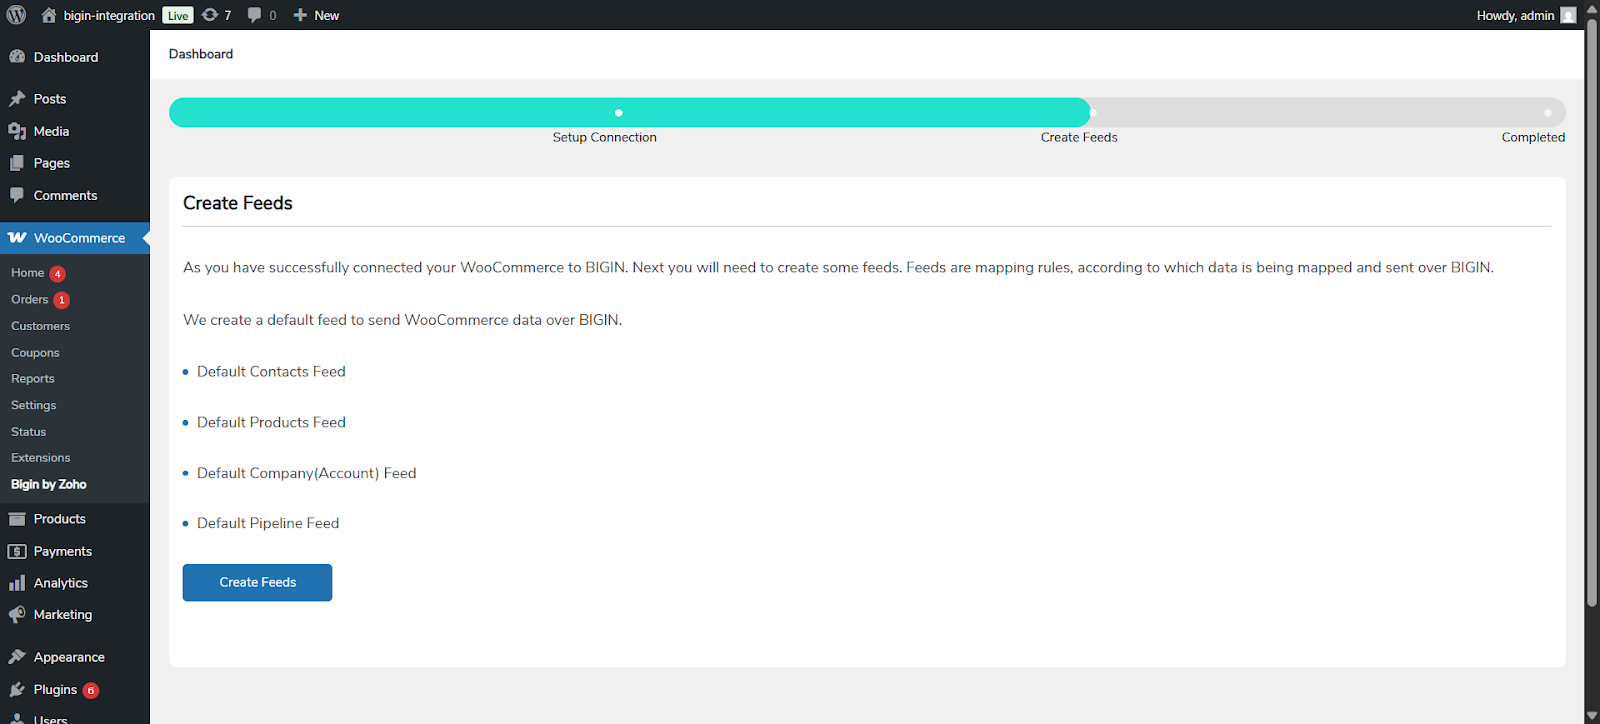Click the WordPress logo icon
This screenshot has height=724, width=1600.
coord(16,15)
